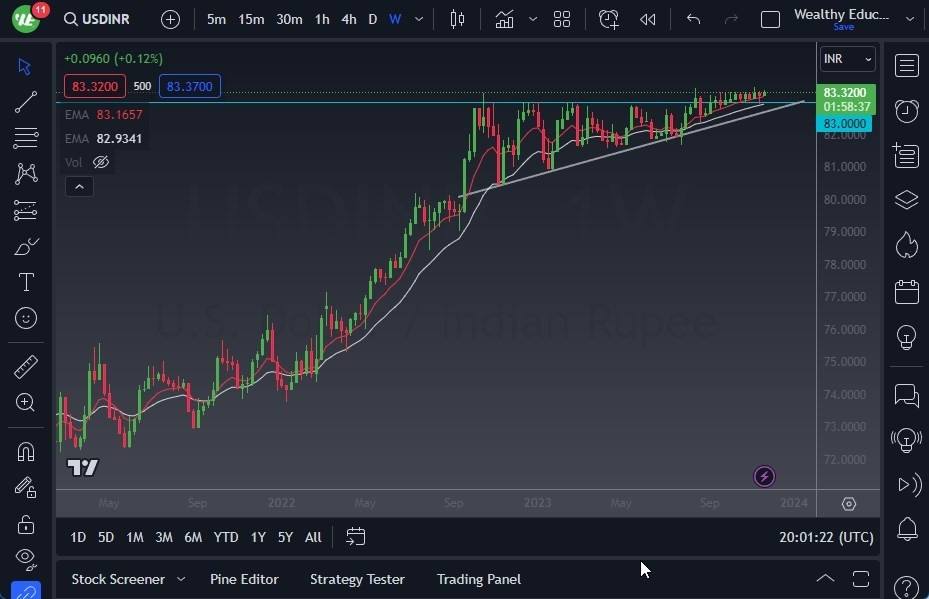
Task: Open the Strategy Tester tab
Action: click(x=357, y=579)
